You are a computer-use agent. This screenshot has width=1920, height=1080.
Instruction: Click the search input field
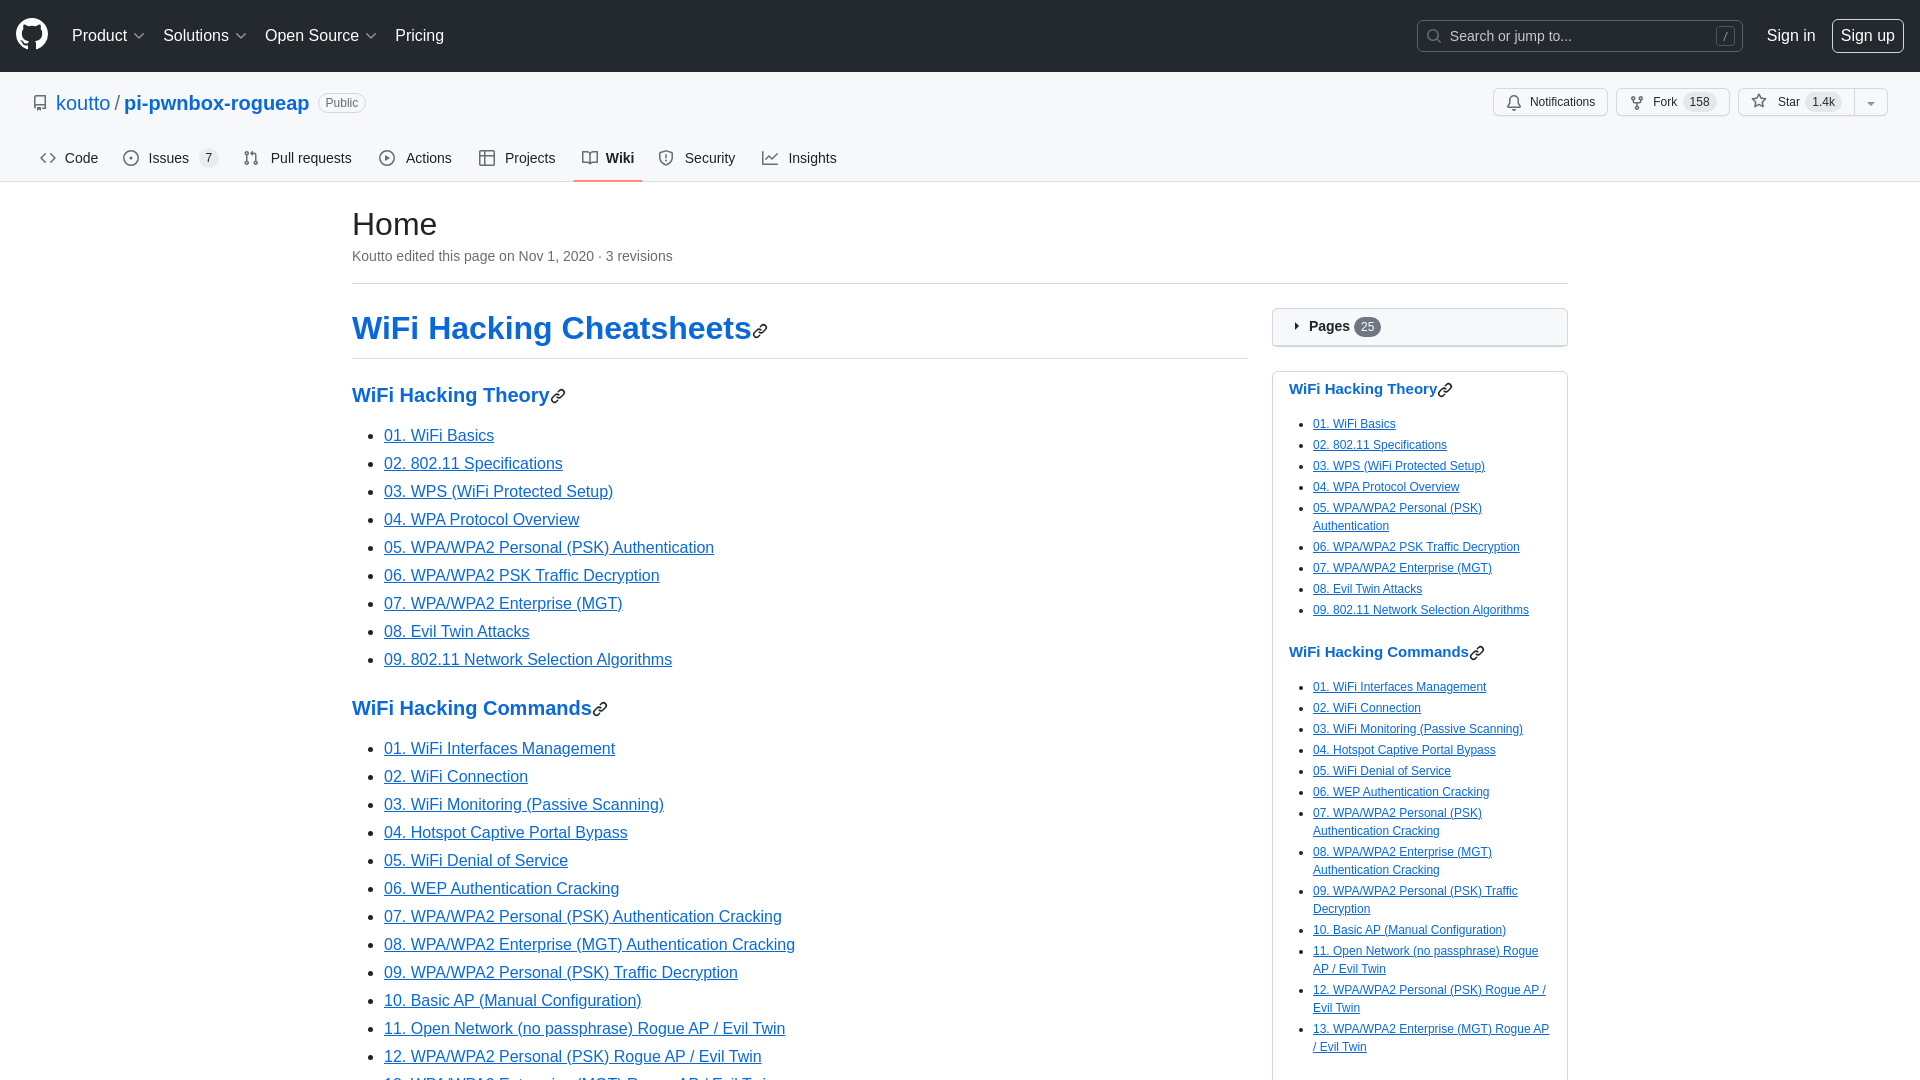[1578, 36]
